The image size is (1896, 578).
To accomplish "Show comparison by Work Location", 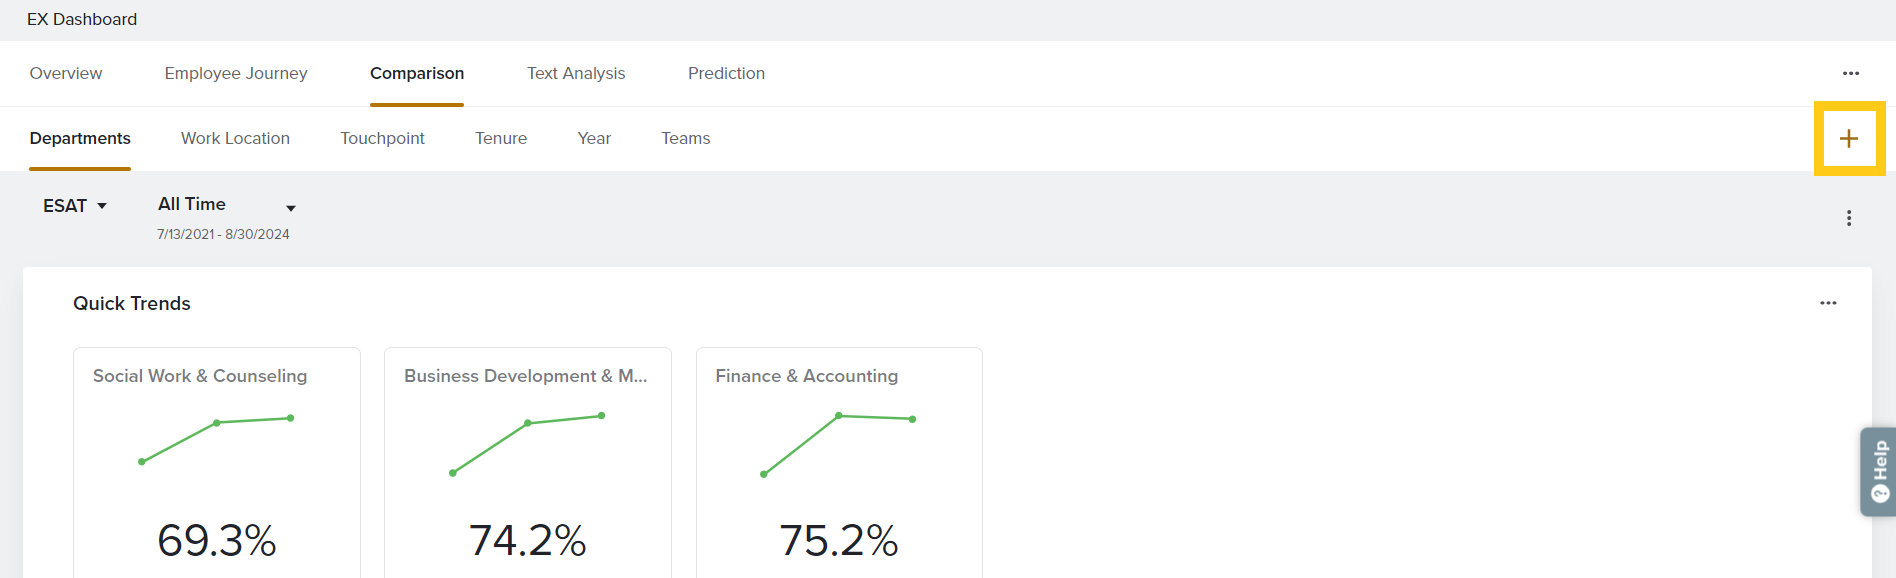I will click(x=235, y=138).
